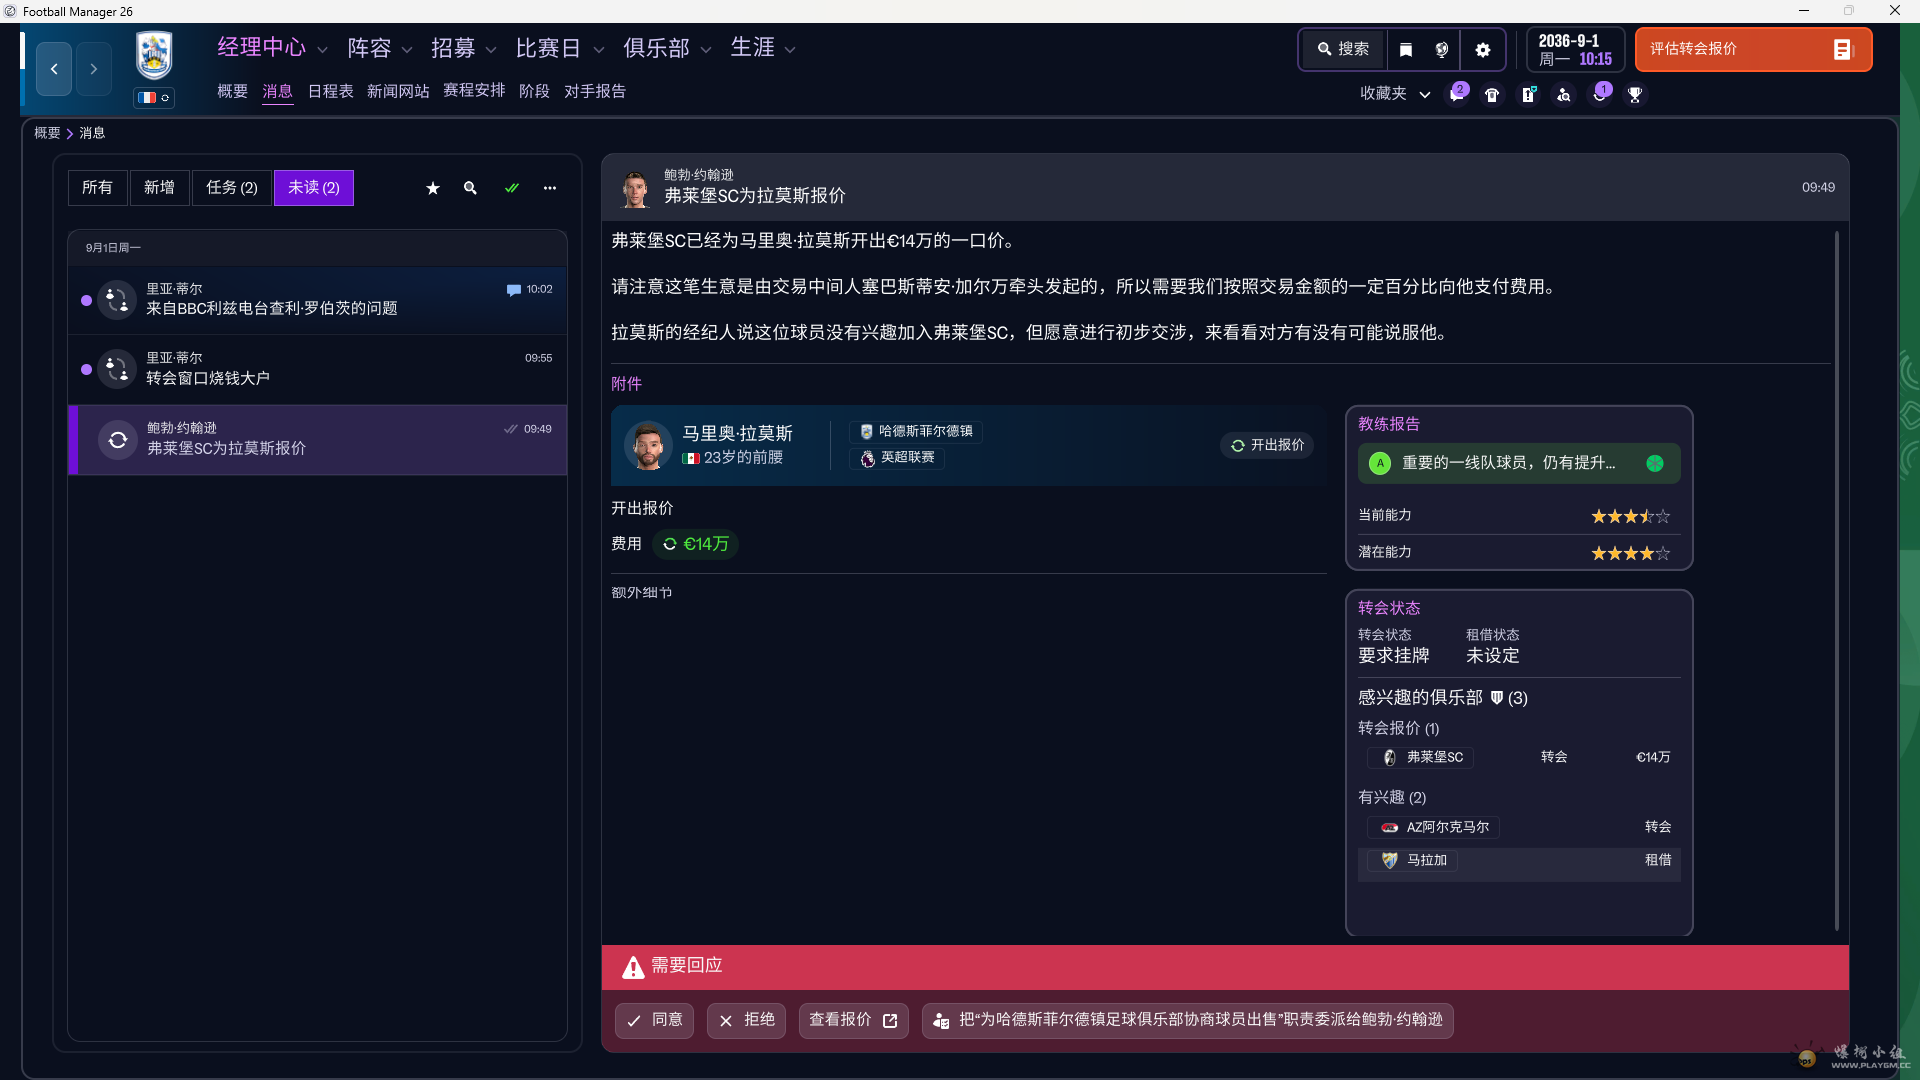Go forward with the right arrow button
The image size is (1920, 1080).
coord(93,69)
